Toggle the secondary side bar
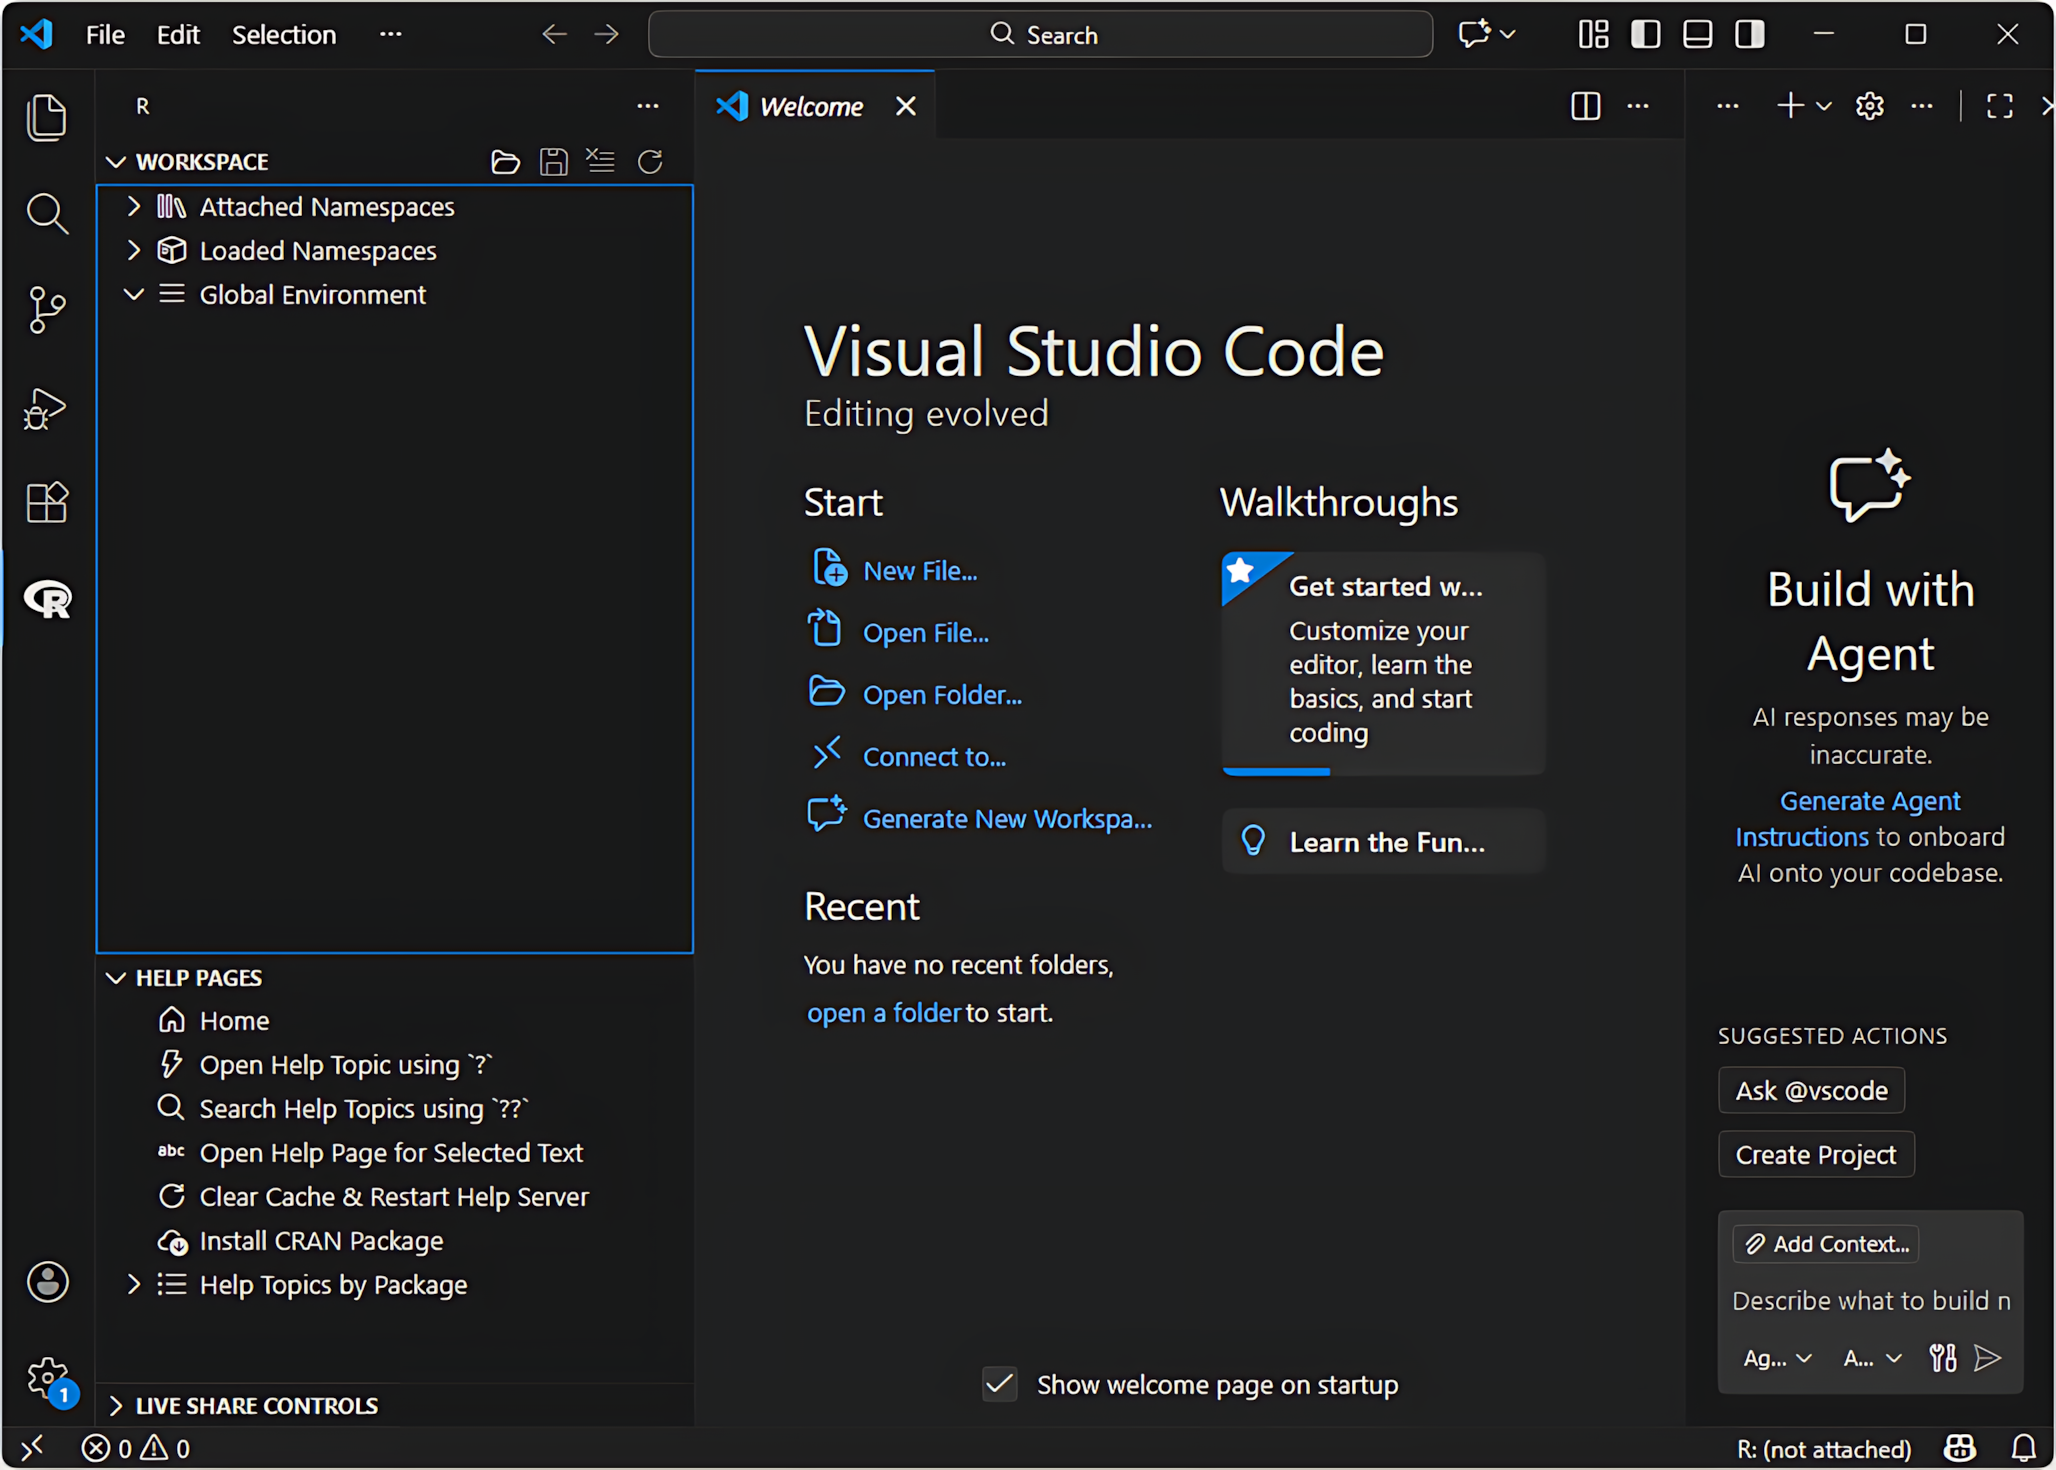The image size is (2056, 1470). [1750, 35]
